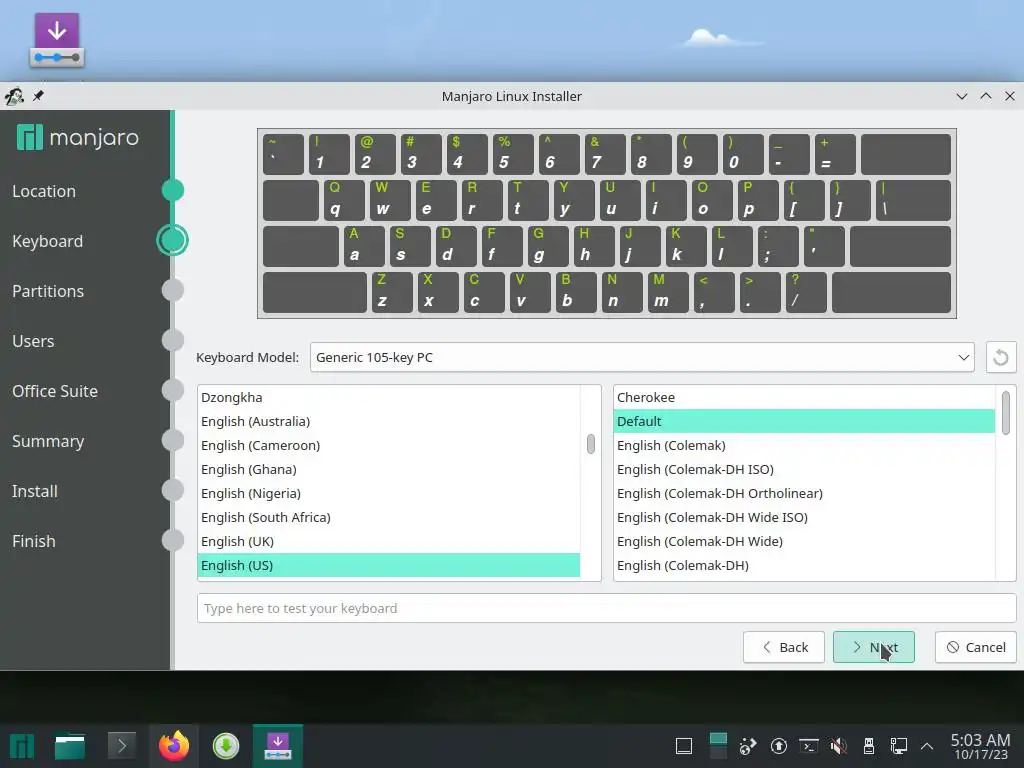This screenshot has height=768, width=1024.
Task: Switch to the installer taskbar entry
Action: [278, 746]
